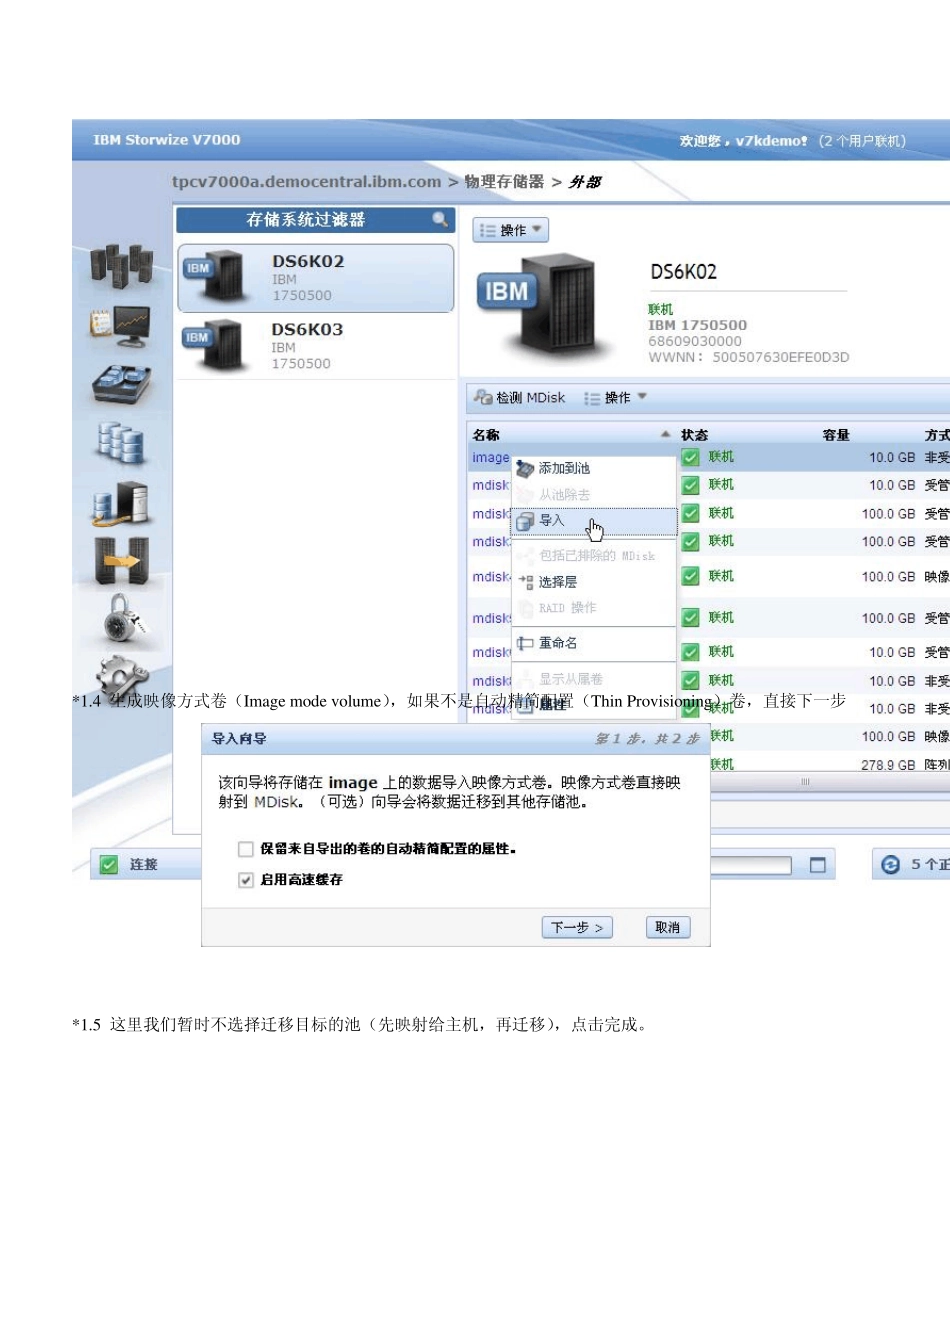Image resolution: width=950 pixels, height=1344 pixels.
Task: Open the 外部 breadcrumb
Action: pos(584,182)
